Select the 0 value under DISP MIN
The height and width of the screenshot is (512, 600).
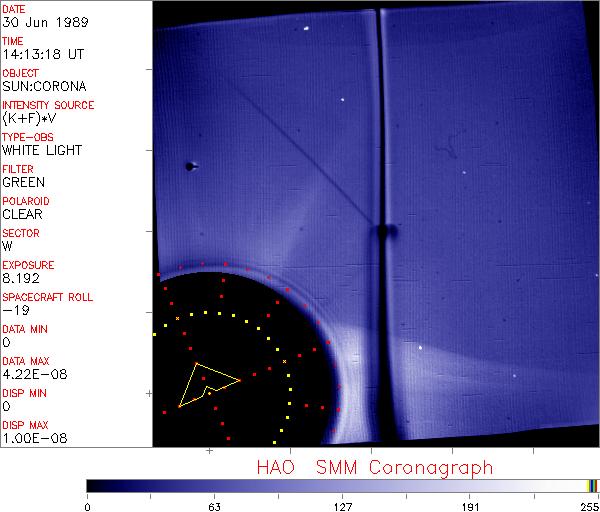(7, 406)
